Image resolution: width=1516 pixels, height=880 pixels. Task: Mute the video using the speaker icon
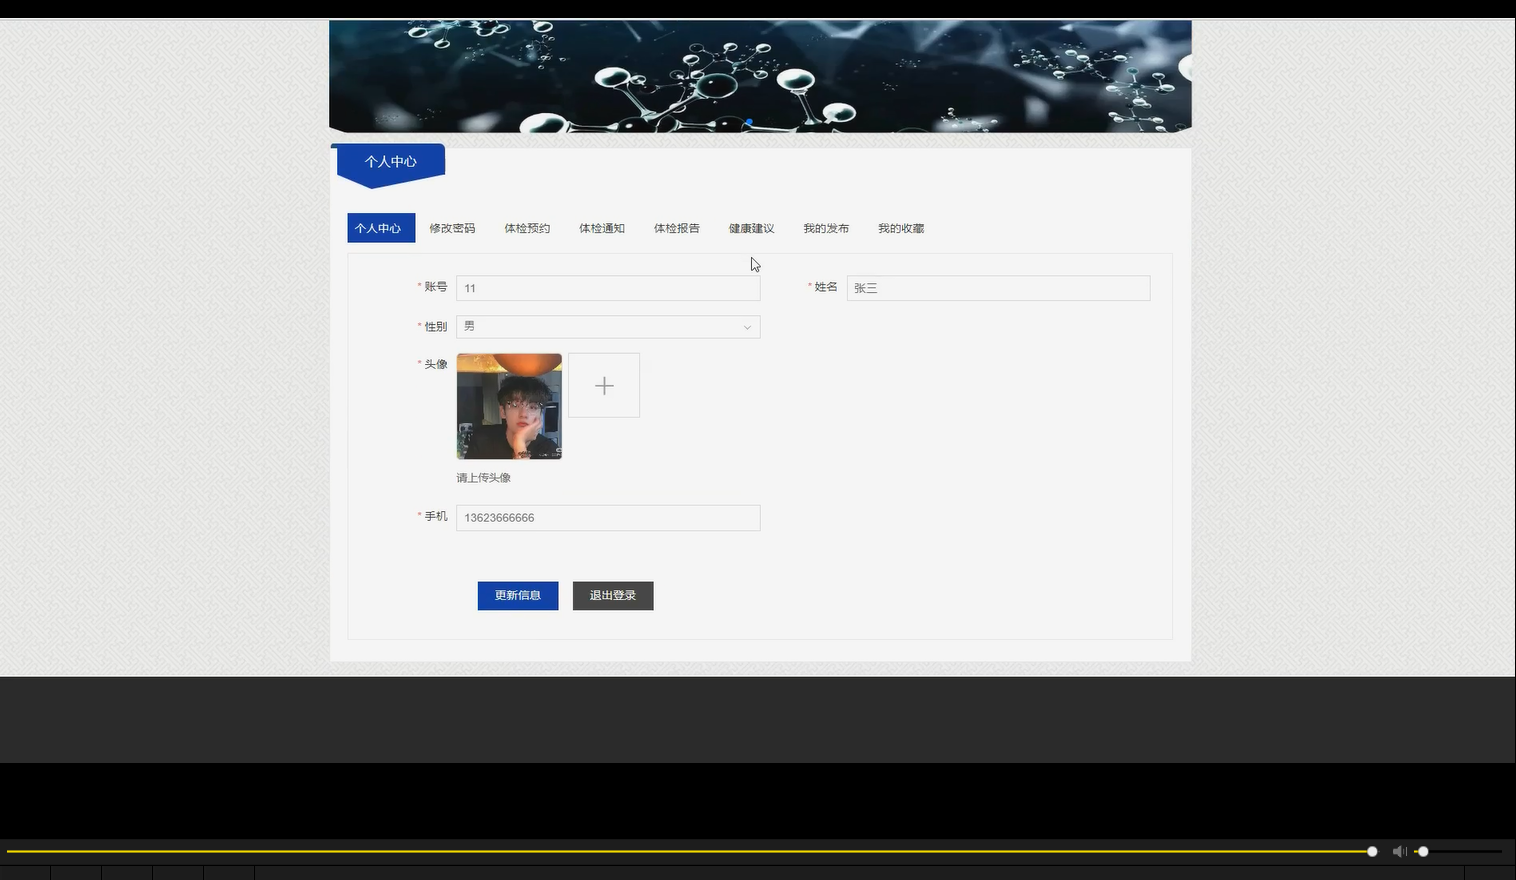tap(1399, 851)
